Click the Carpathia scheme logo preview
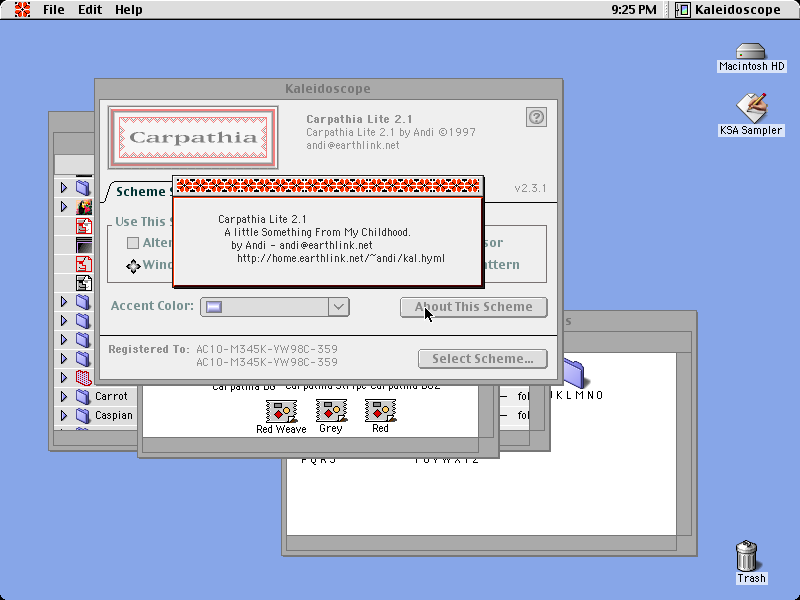The height and width of the screenshot is (600, 800). [193, 137]
